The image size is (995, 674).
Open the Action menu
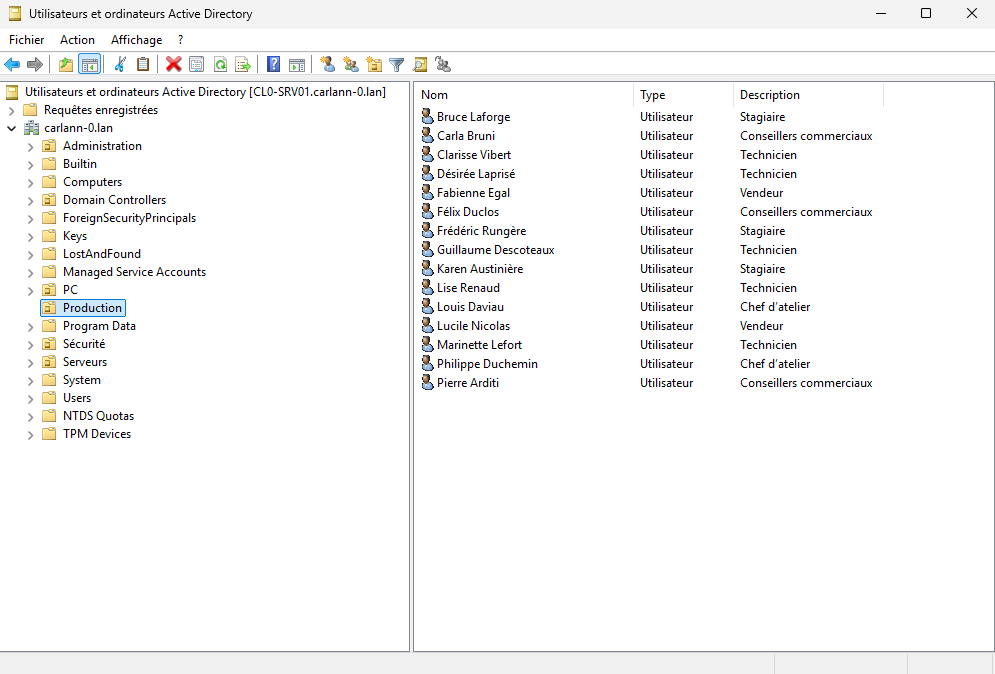77,40
